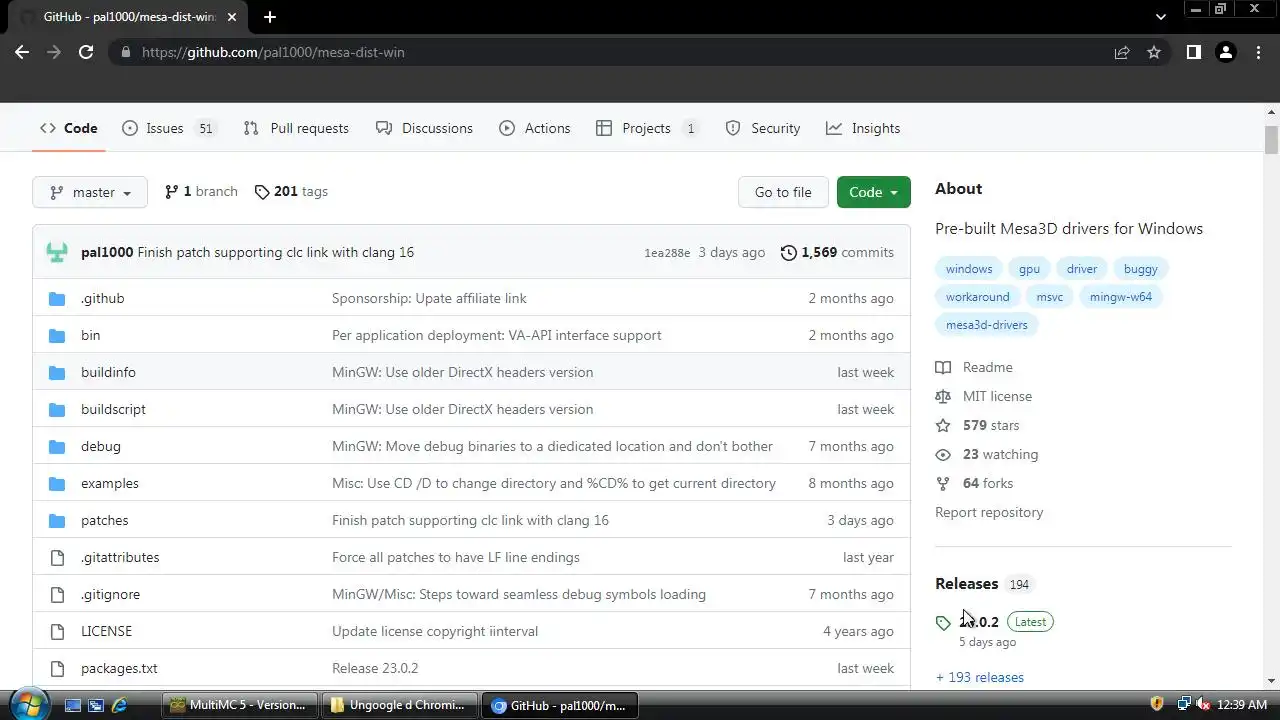
Task: Open a new browser tab
Action: point(269,17)
